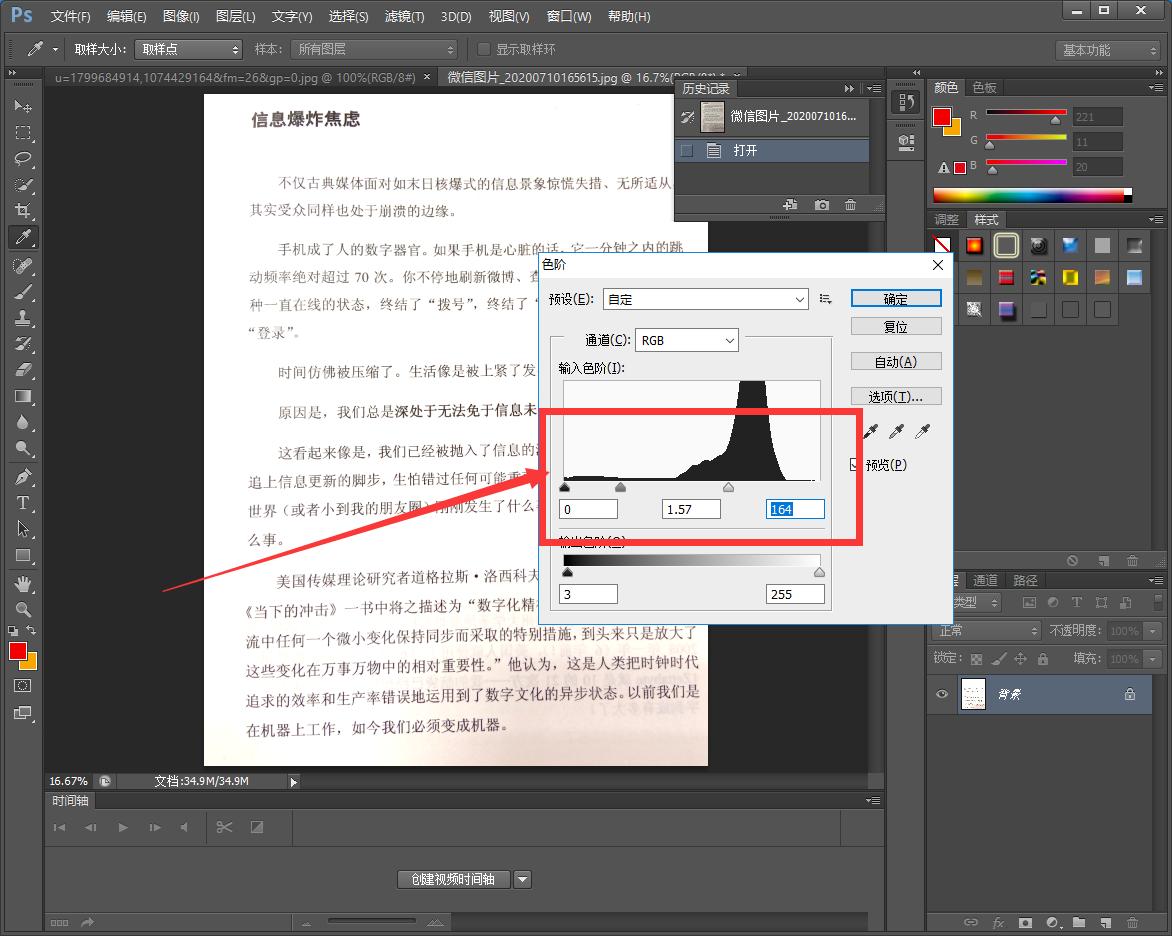Image resolution: width=1172 pixels, height=936 pixels.
Task: Pick the black point eyedropper in Levels dialog
Action: (869, 431)
